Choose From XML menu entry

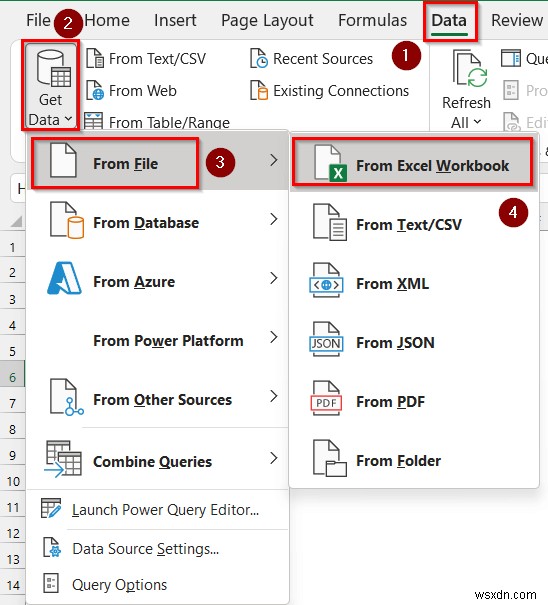click(414, 284)
